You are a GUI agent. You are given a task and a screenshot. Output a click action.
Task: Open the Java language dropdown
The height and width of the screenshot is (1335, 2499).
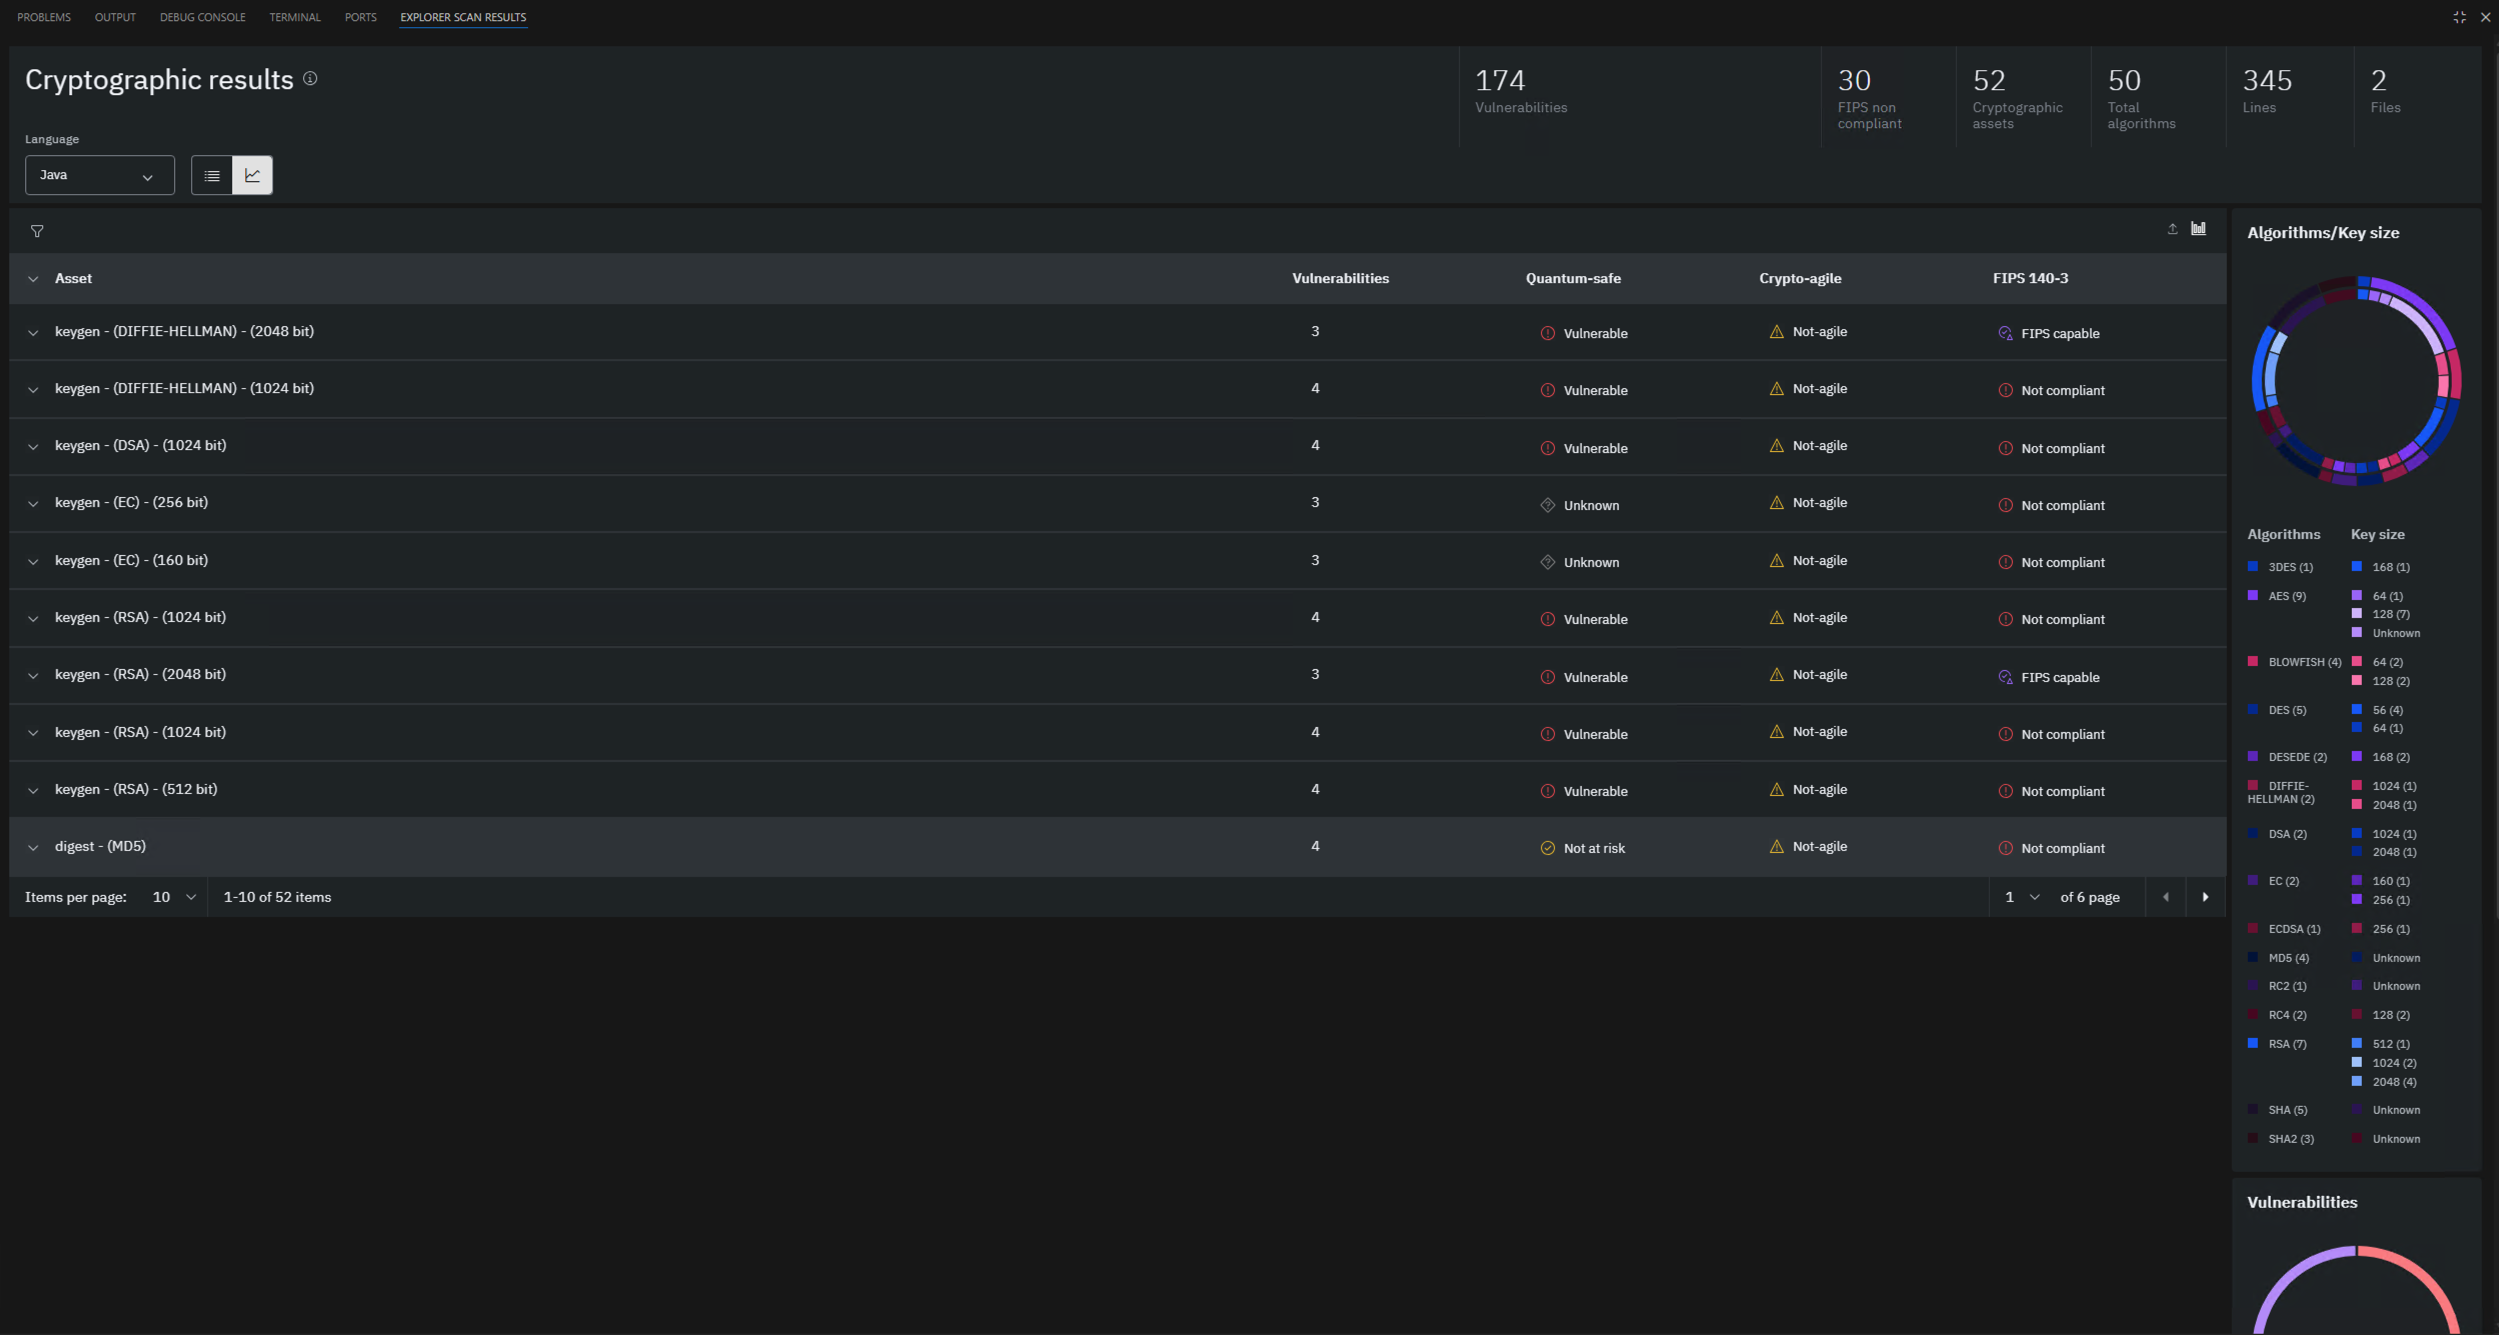click(99, 175)
